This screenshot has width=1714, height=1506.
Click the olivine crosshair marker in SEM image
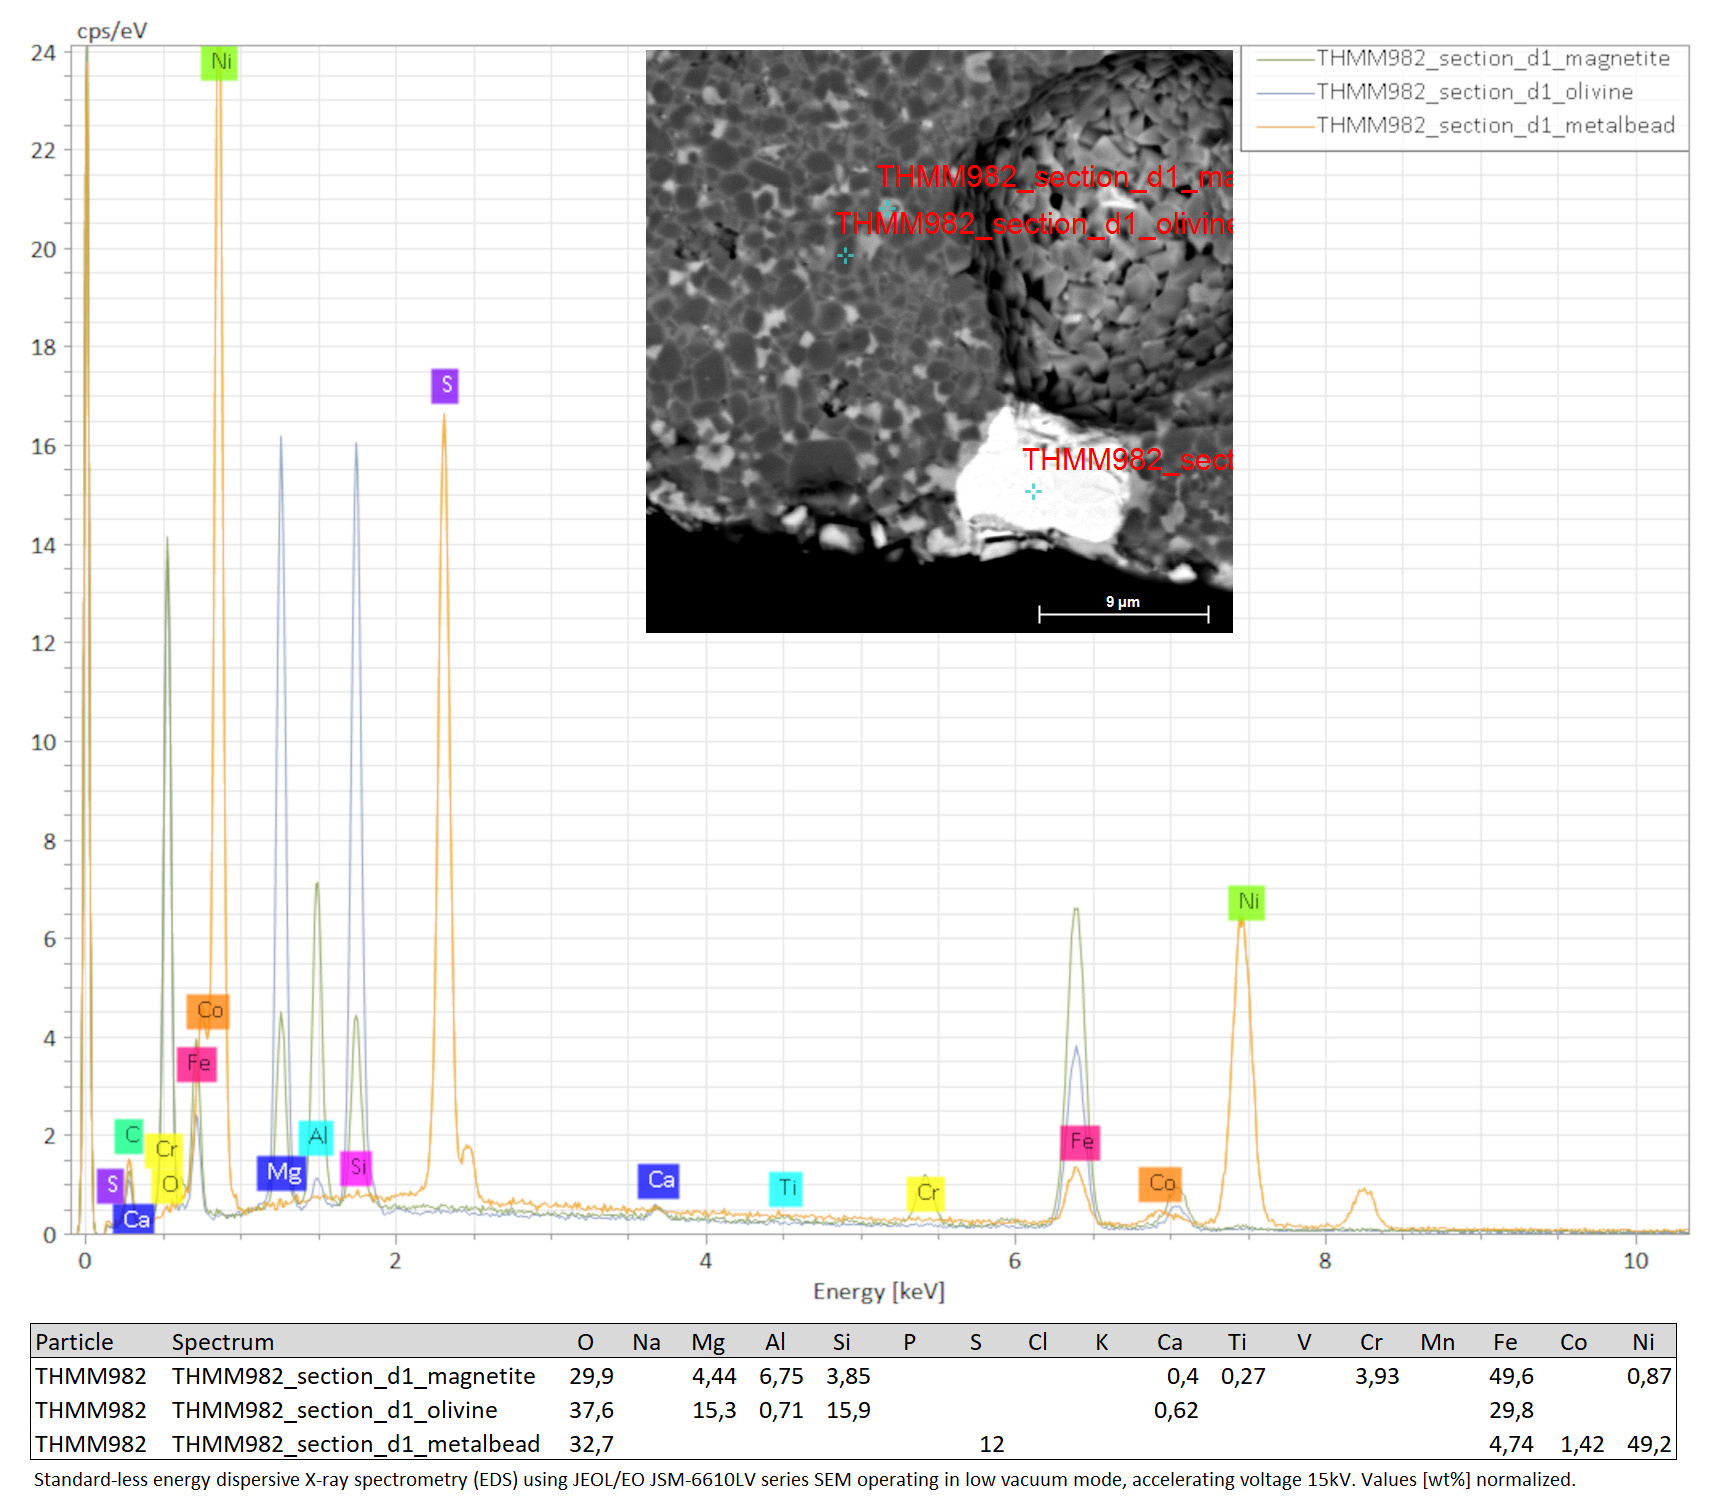[x=845, y=256]
